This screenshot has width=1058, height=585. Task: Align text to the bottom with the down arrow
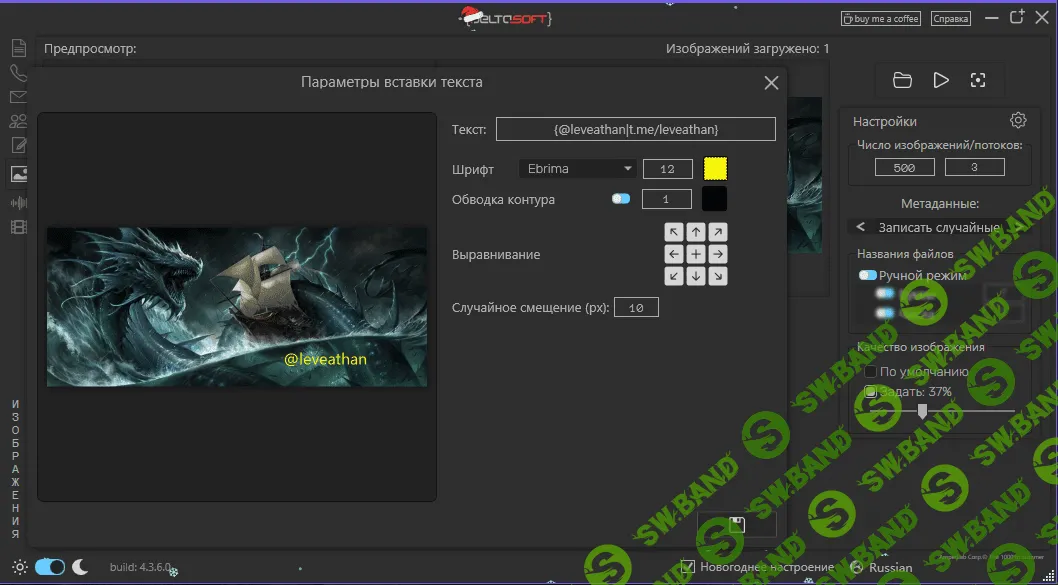point(696,276)
